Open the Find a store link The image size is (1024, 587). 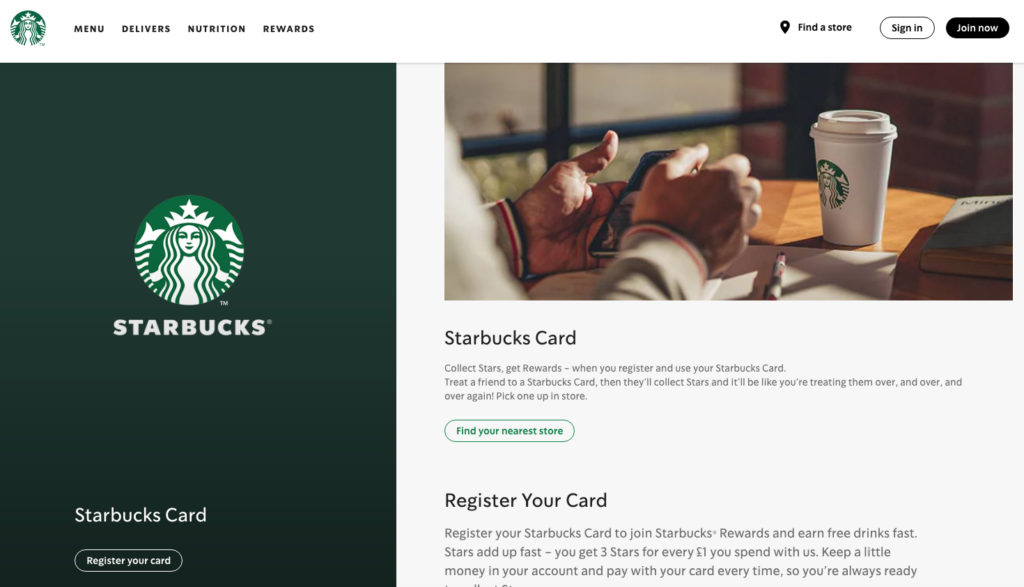(824, 27)
